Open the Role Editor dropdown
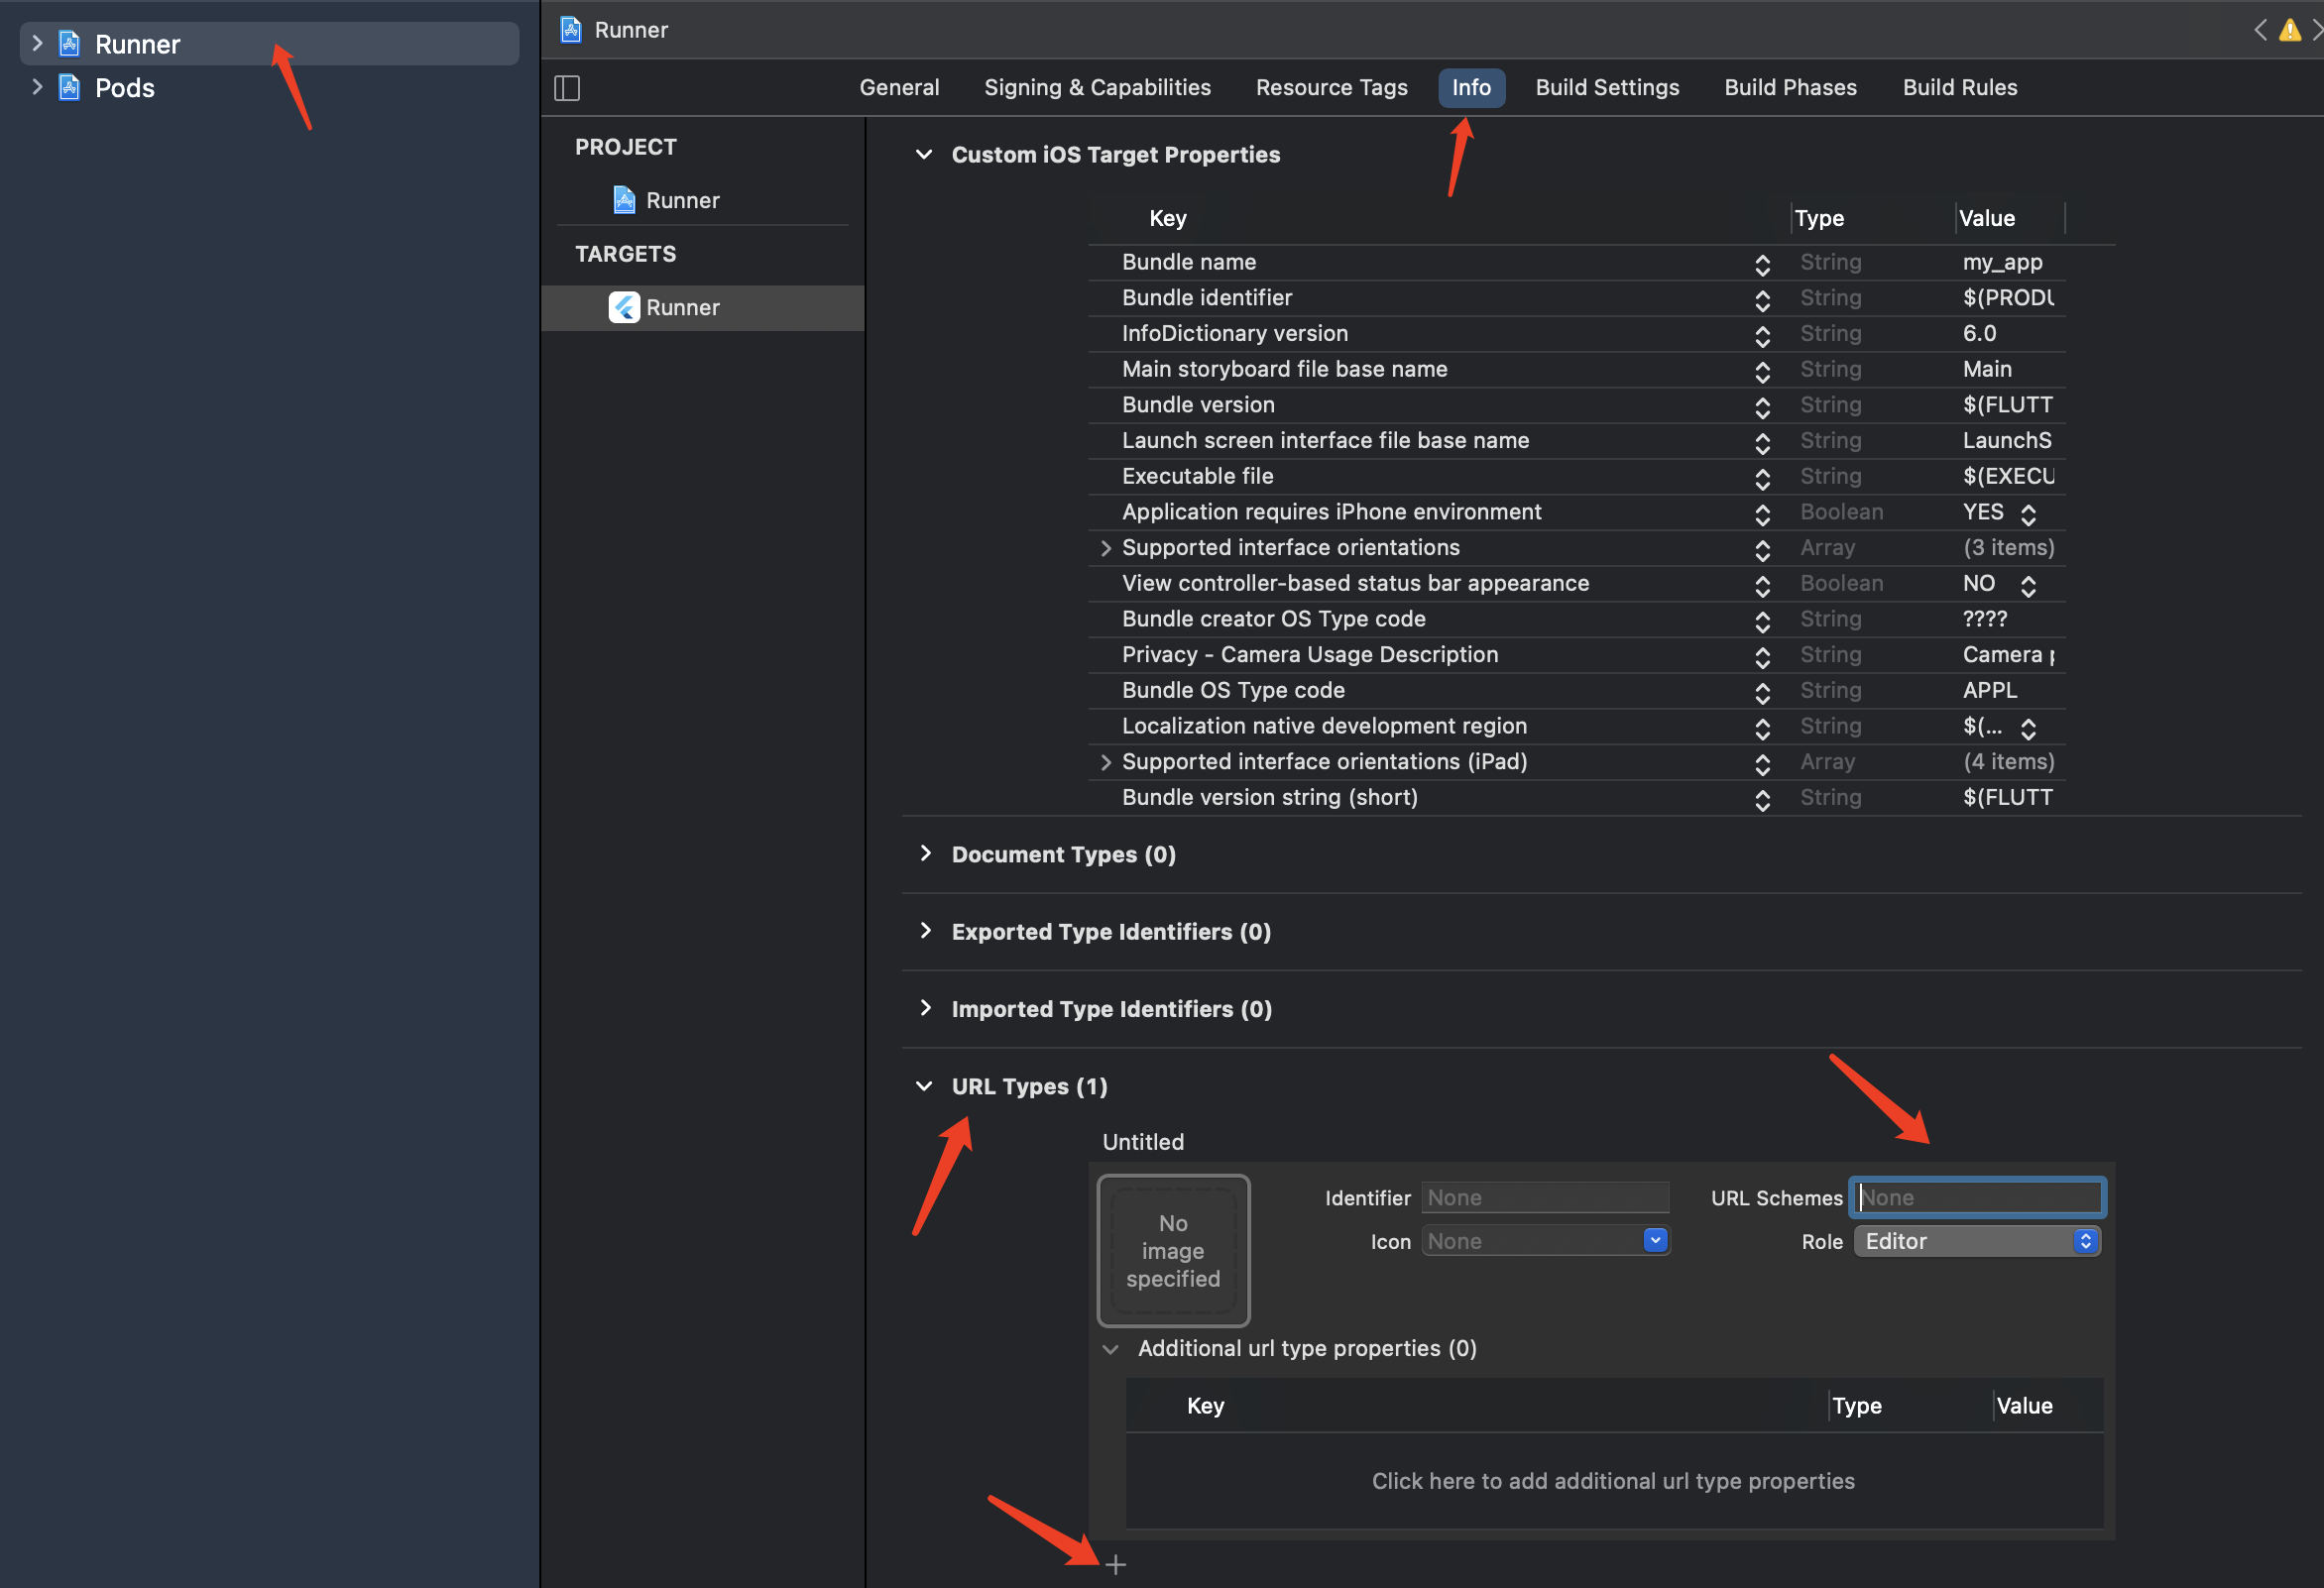Image resolution: width=2324 pixels, height=1588 pixels. click(x=1976, y=1241)
